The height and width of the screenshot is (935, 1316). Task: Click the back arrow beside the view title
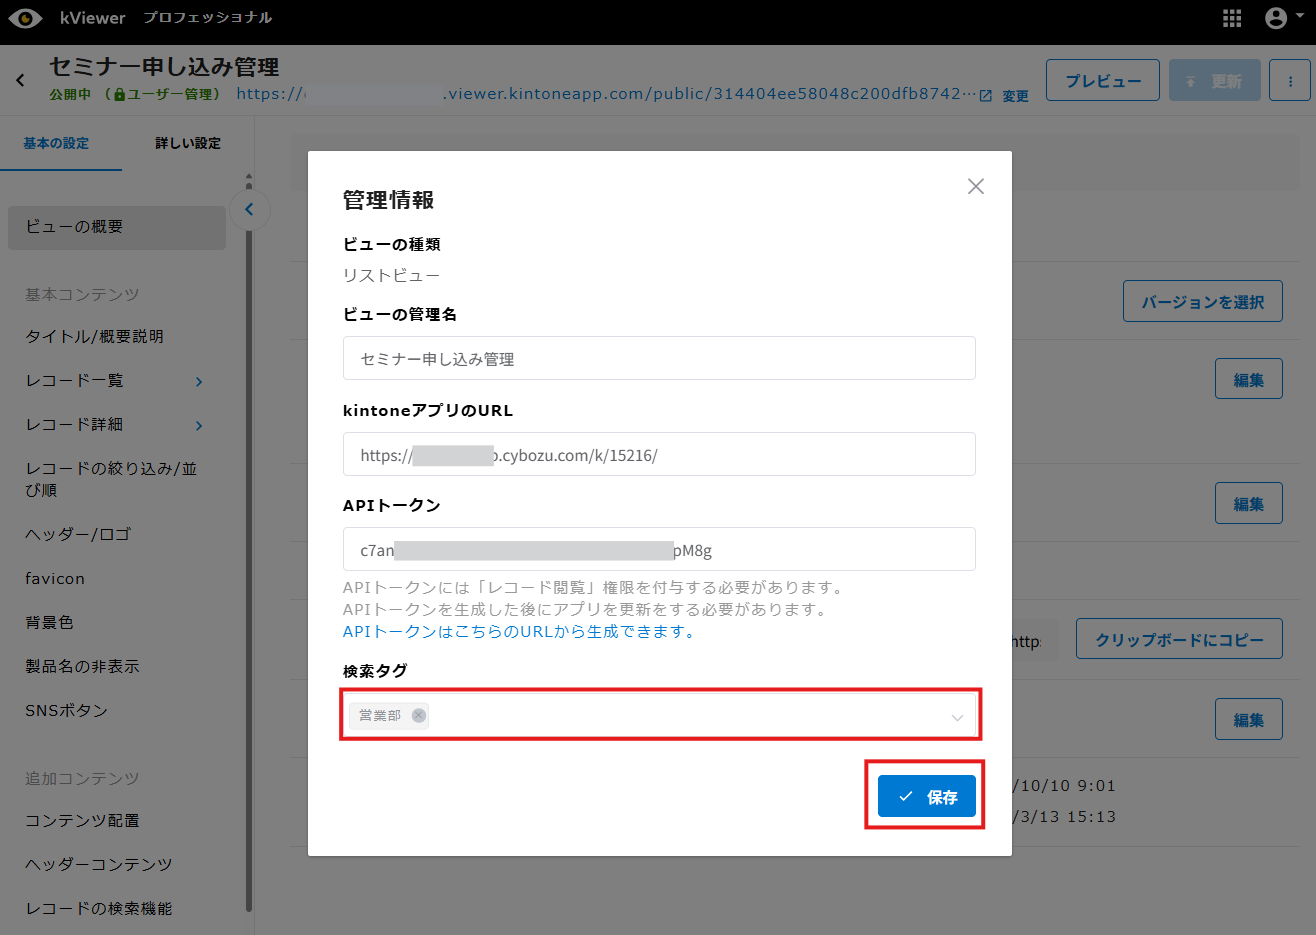[20, 80]
